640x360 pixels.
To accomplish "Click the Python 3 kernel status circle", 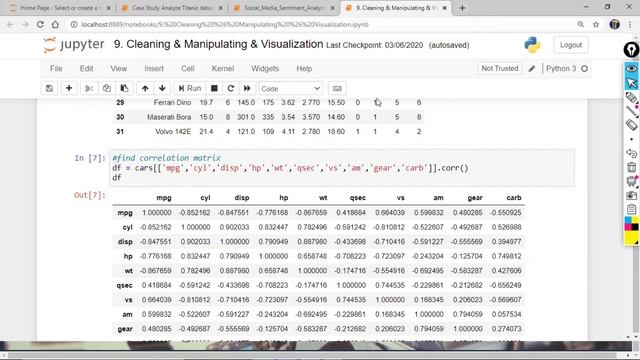I will [x=584, y=69].
